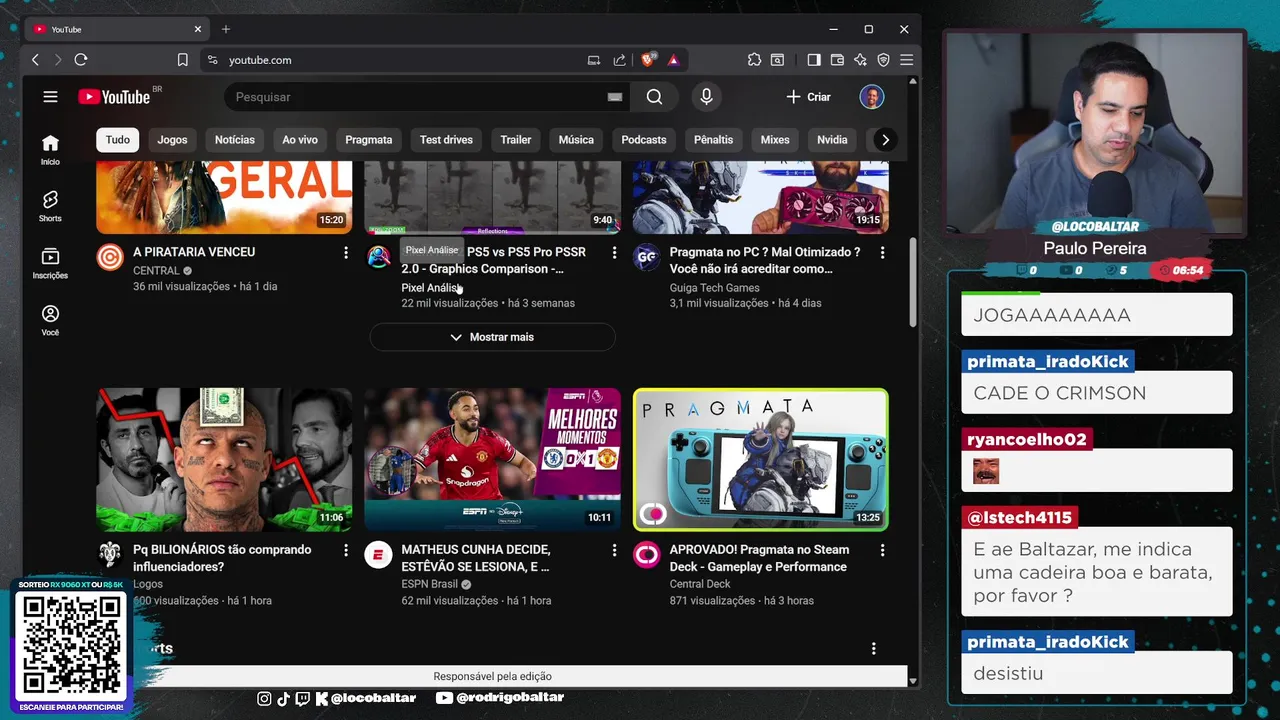Close the YouTube browser tab
1280x720 pixels.
point(198,29)
